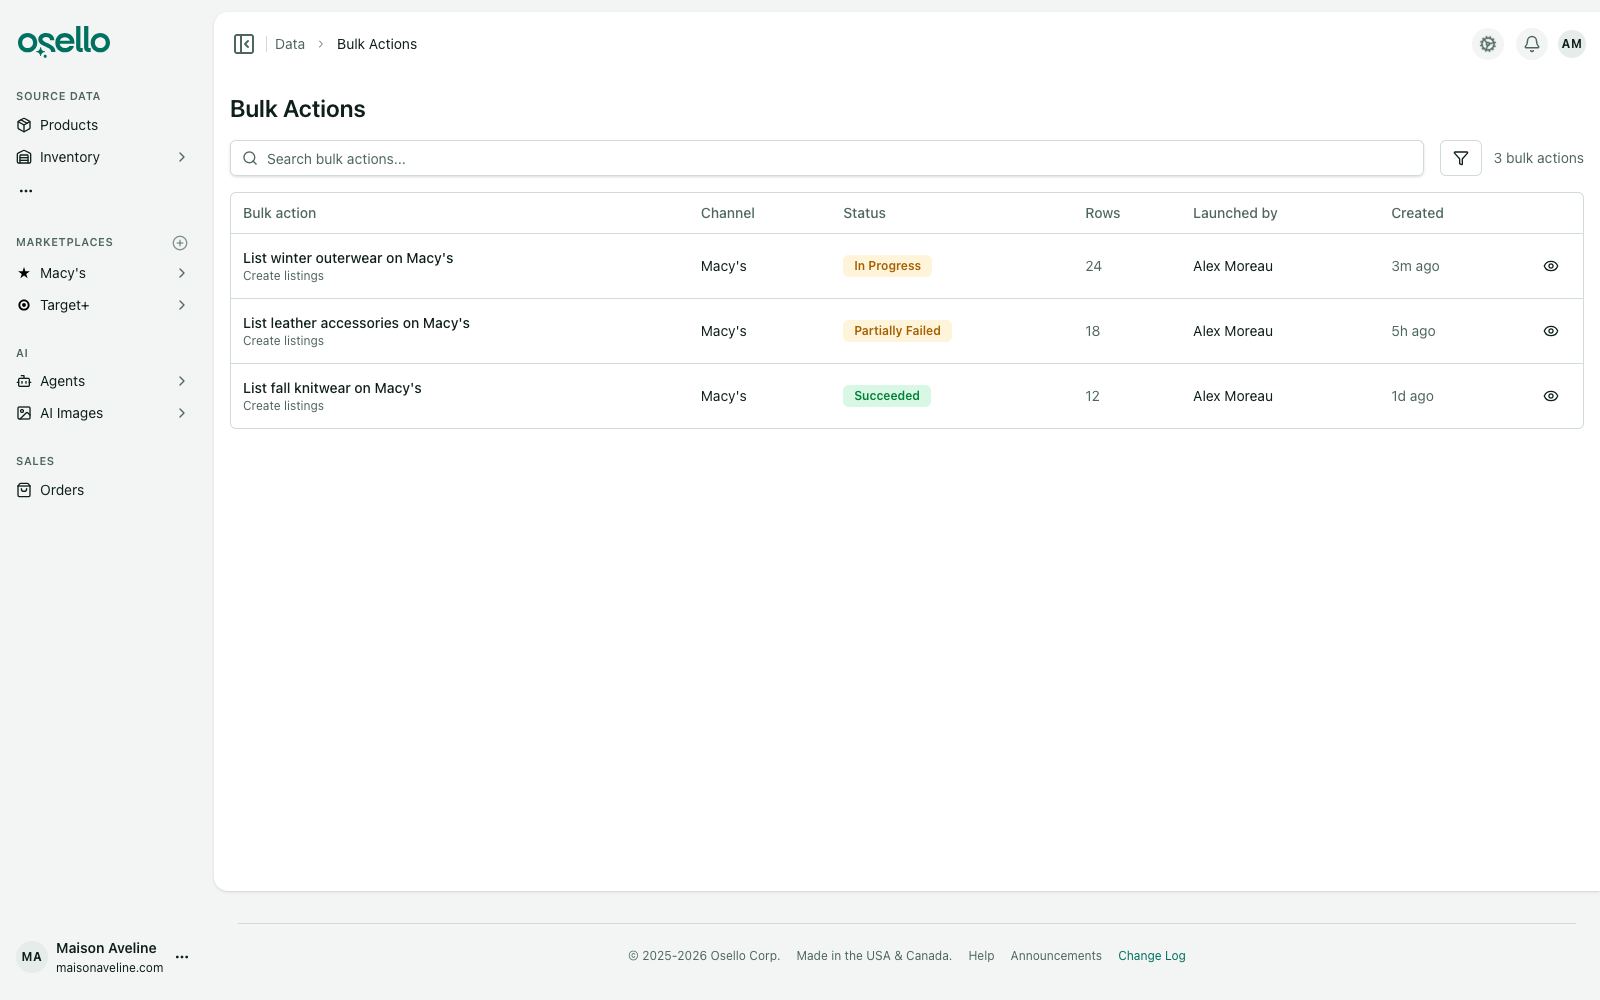Open List winter outerwear on Macy's row
Image resolution: width=1600 pixels, height=1000 pixels.
907,266
